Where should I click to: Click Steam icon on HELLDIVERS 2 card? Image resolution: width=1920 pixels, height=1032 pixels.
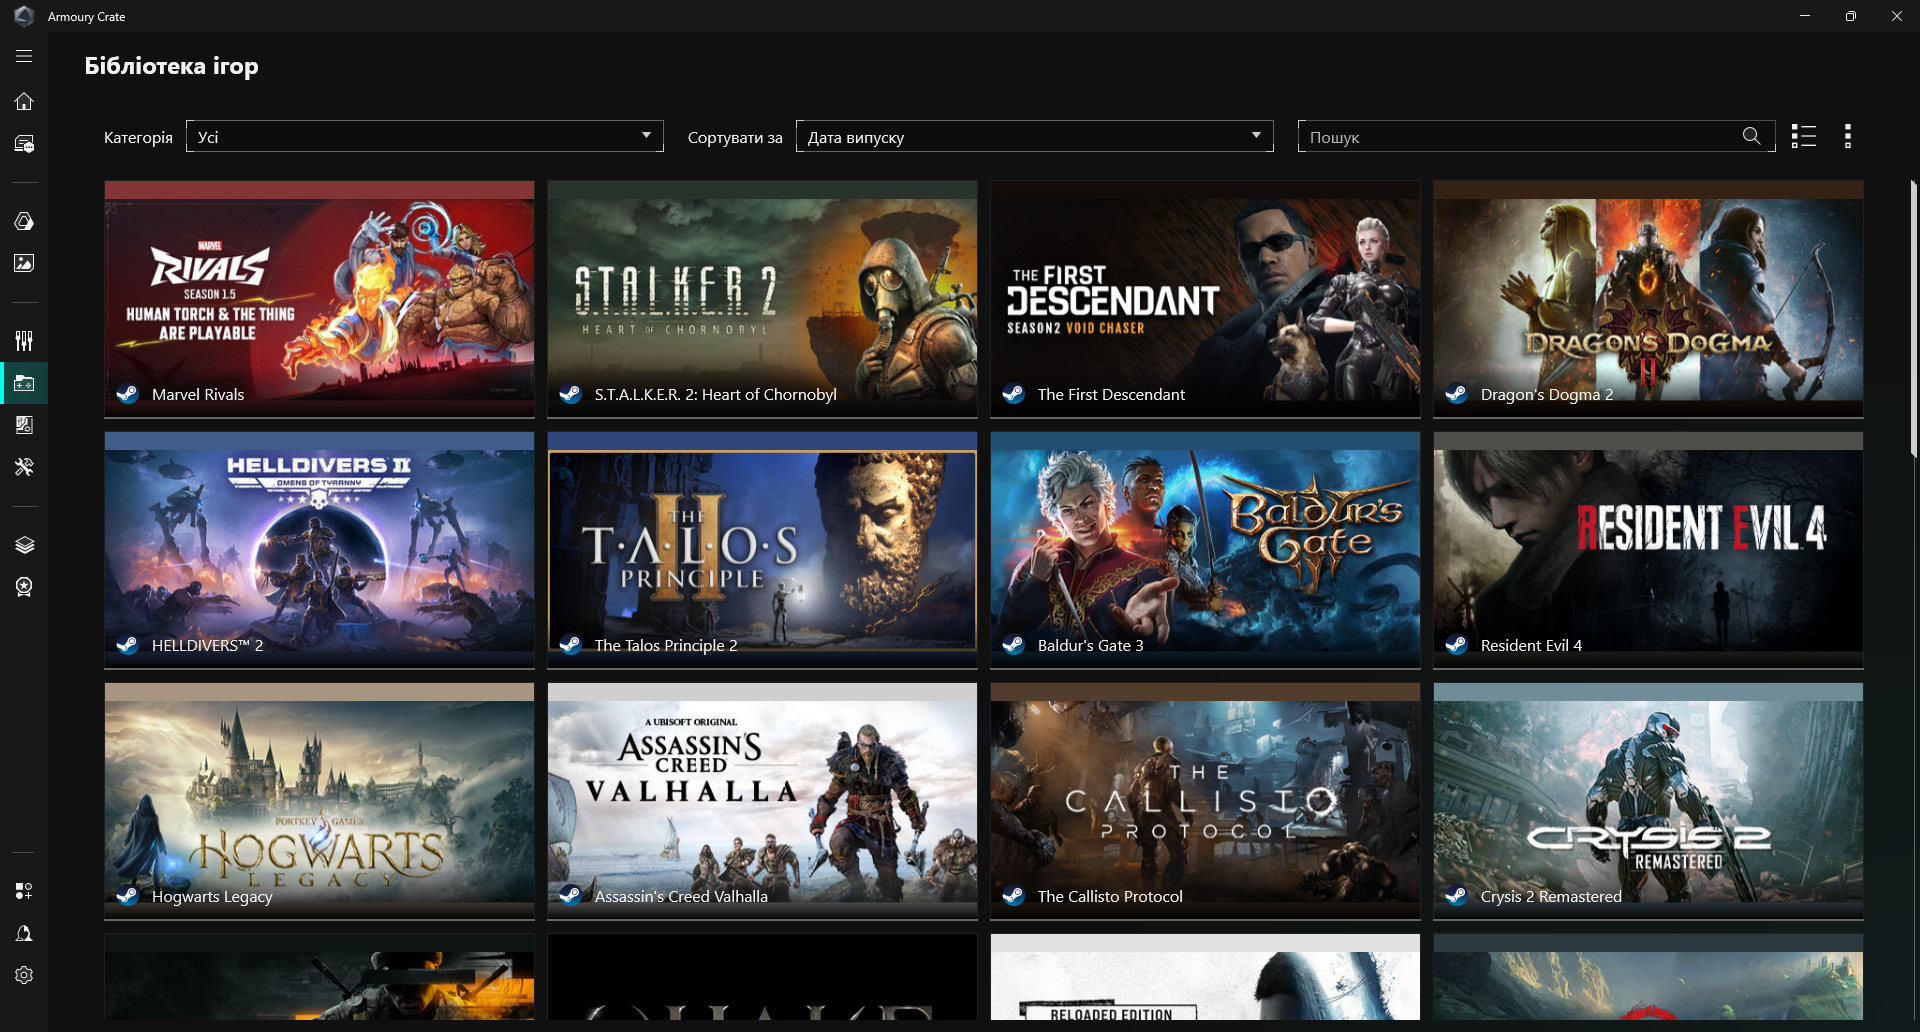(x=127, y=645)
